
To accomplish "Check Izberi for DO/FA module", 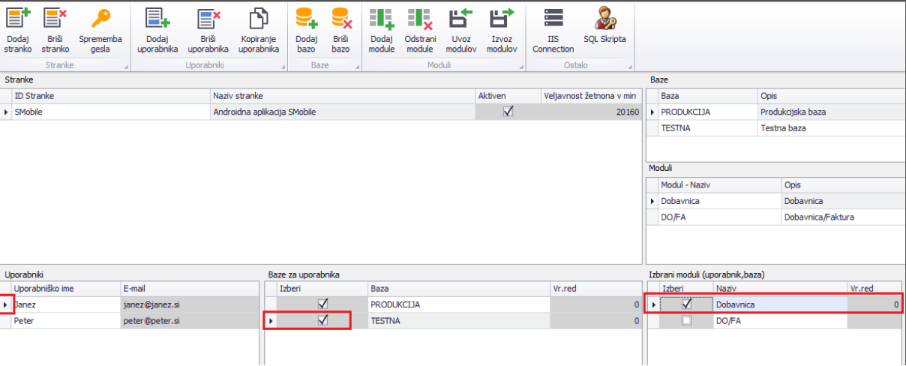I will click(686, 320).
